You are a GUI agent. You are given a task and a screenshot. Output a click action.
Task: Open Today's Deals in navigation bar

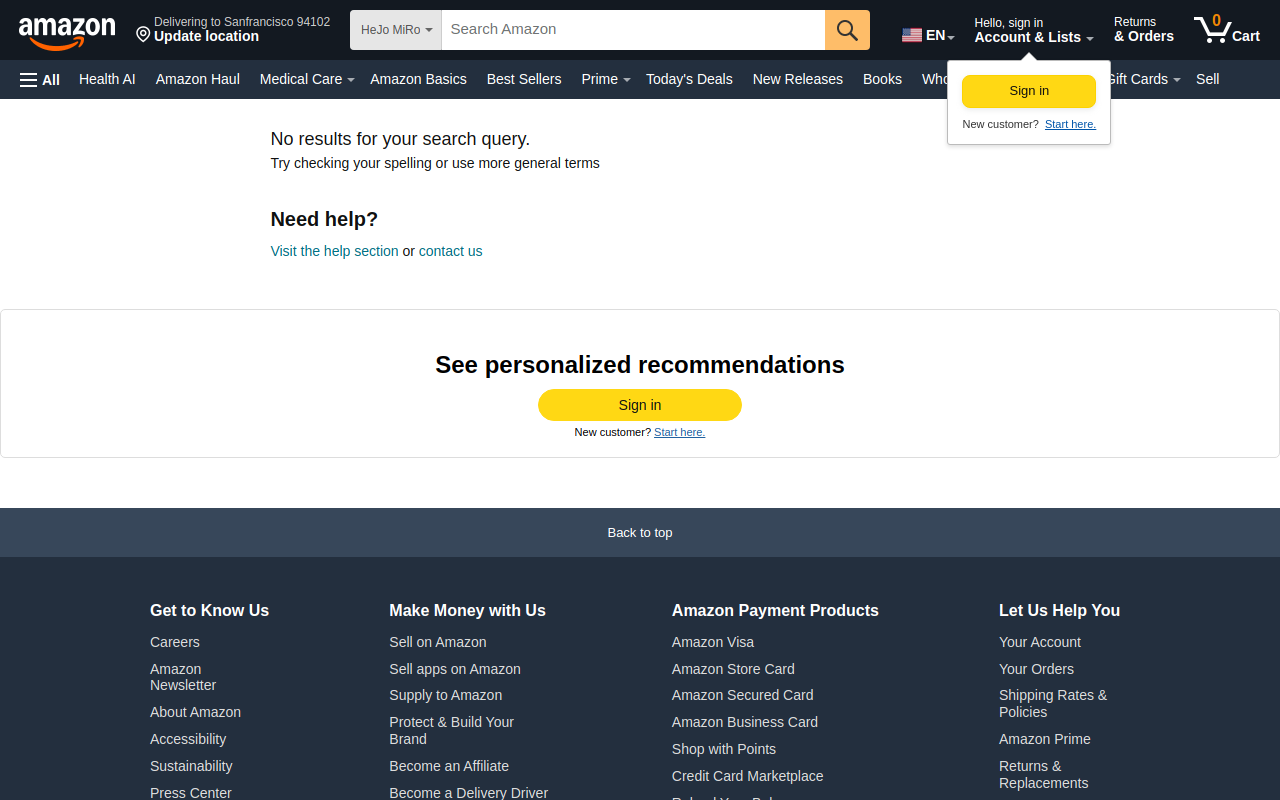point(689,79)
